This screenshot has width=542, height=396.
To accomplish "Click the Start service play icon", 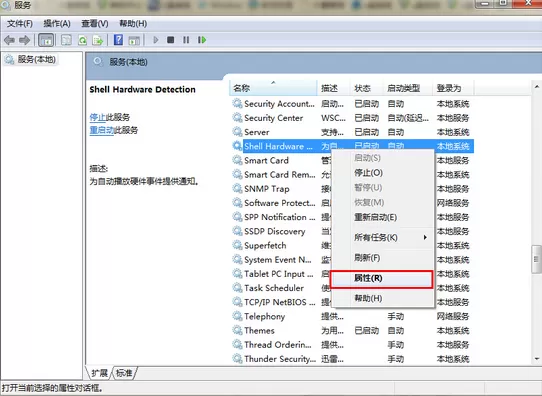I will pyautogui.click(x=156, y=40).
